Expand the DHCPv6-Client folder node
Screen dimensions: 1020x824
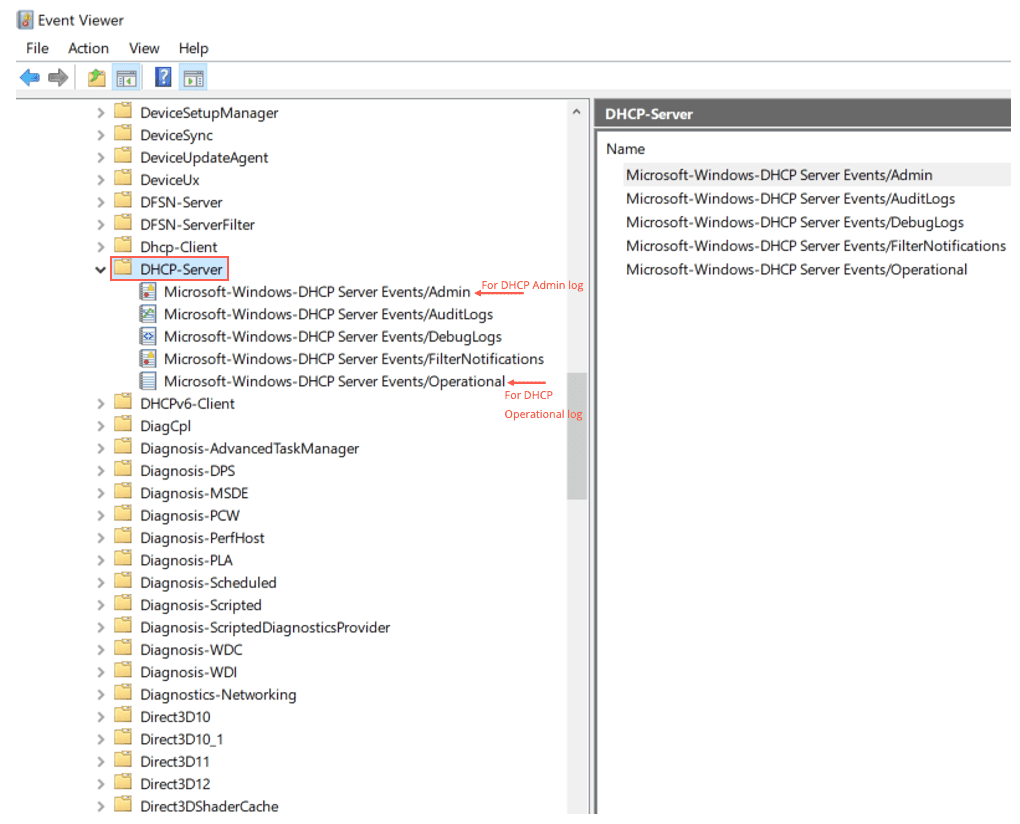pos(100,404)
